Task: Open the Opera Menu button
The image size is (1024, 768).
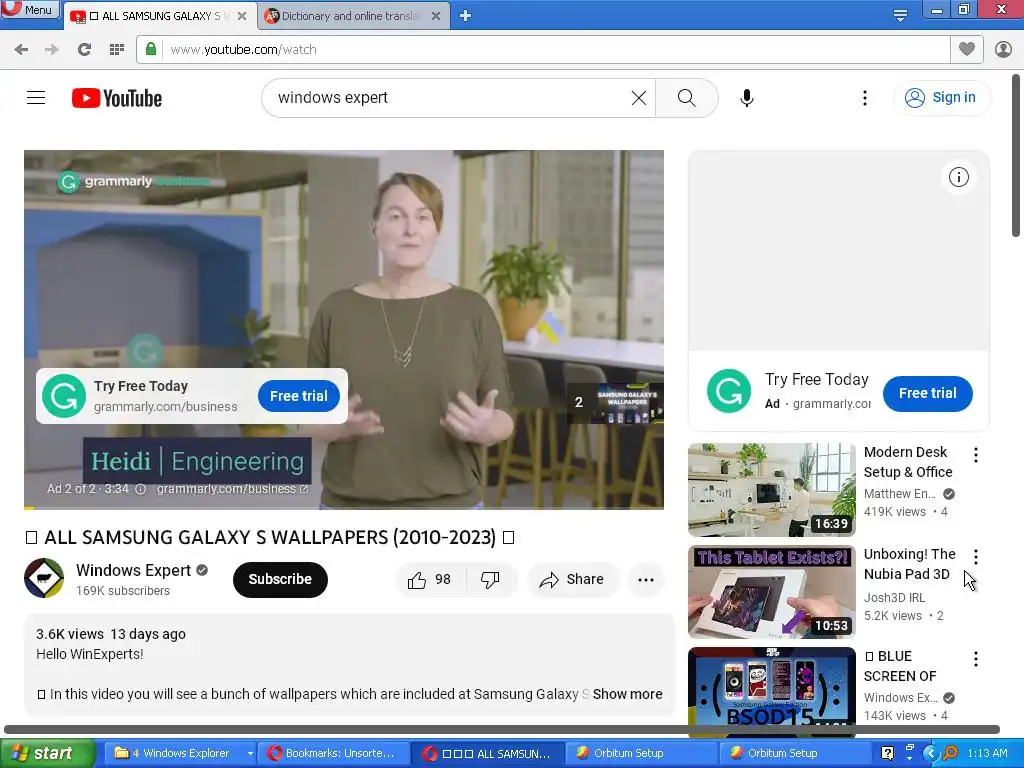Action: [x=29, y=9]
